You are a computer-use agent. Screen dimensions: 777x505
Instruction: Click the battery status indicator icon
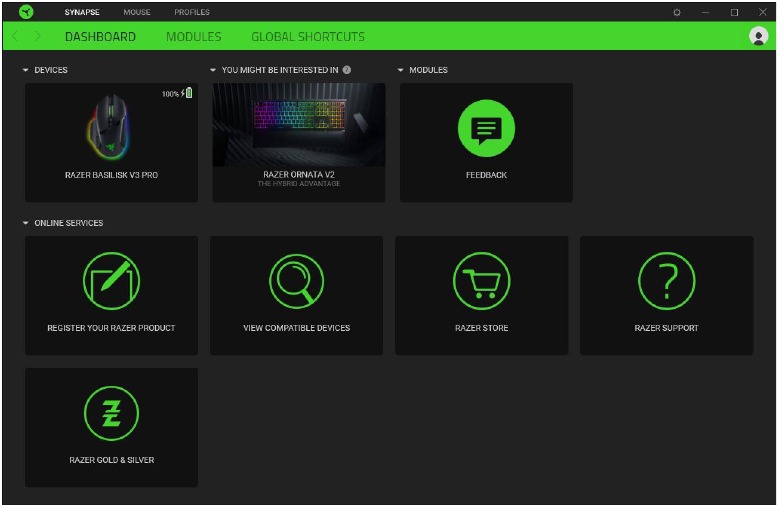[187, 93]
